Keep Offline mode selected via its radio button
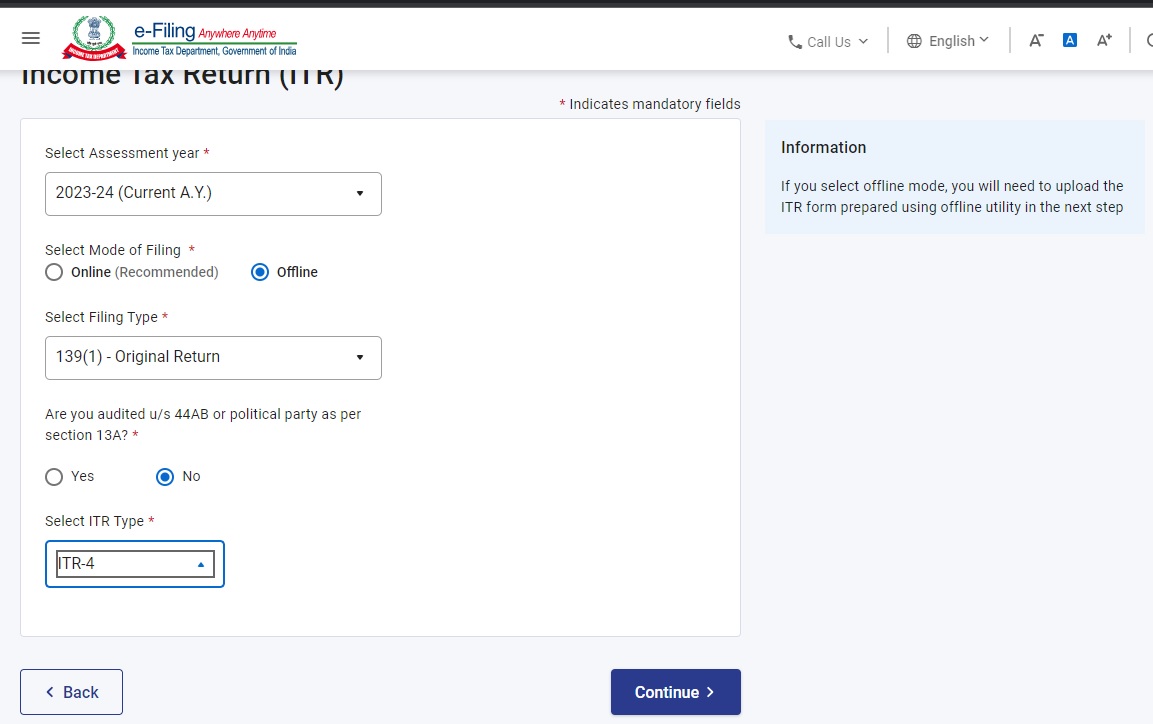This screenshot has height=724, width=1153. click(x=260, y=272)
